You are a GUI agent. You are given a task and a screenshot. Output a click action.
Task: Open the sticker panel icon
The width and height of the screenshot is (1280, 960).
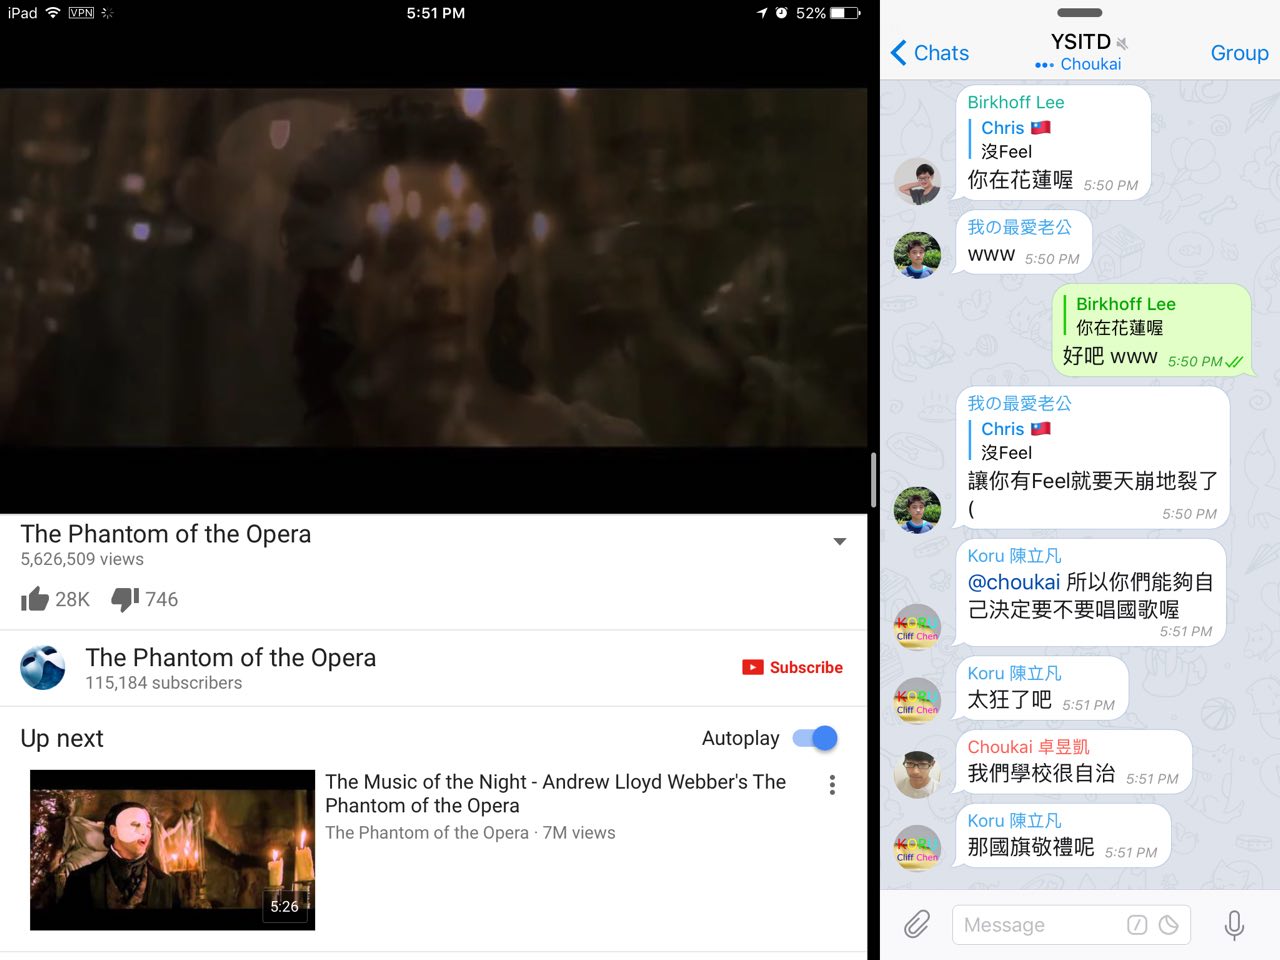[1168, 925]
